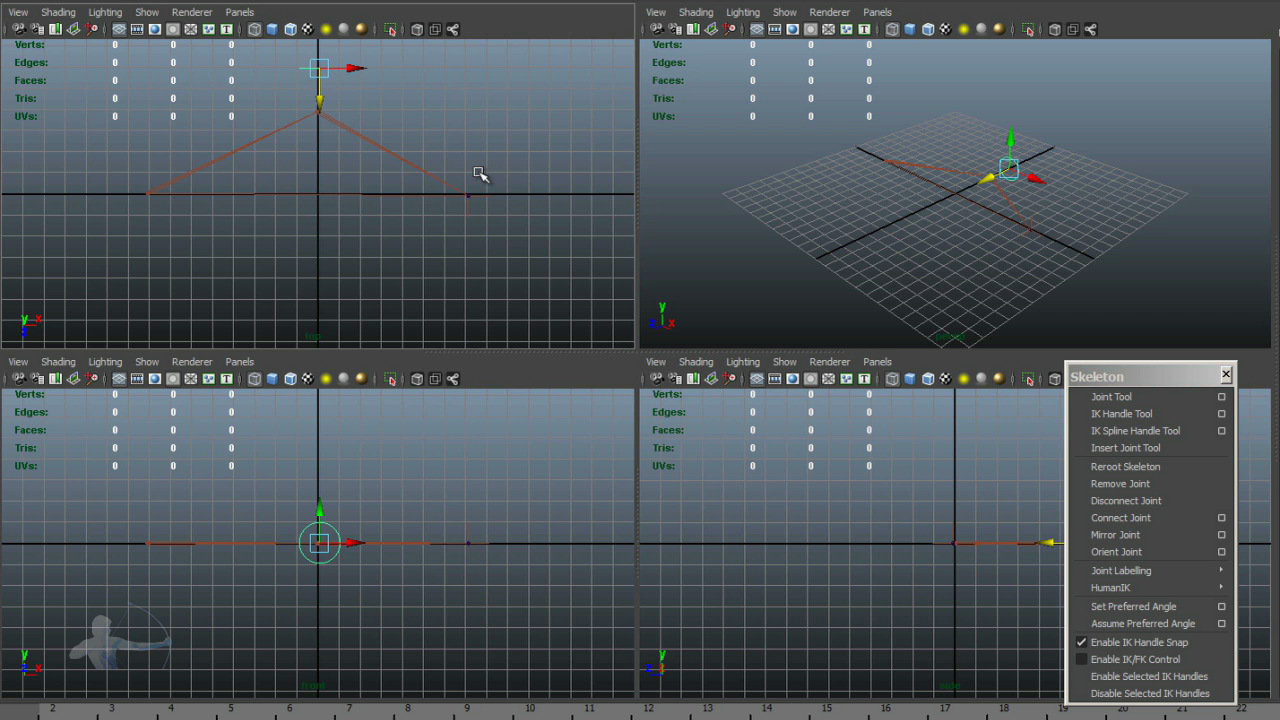Open Mirror Joint option box

point(1221,535)
